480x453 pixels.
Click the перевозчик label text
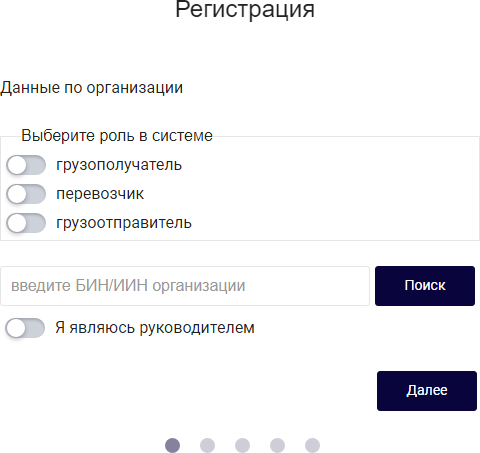(100, 194)
